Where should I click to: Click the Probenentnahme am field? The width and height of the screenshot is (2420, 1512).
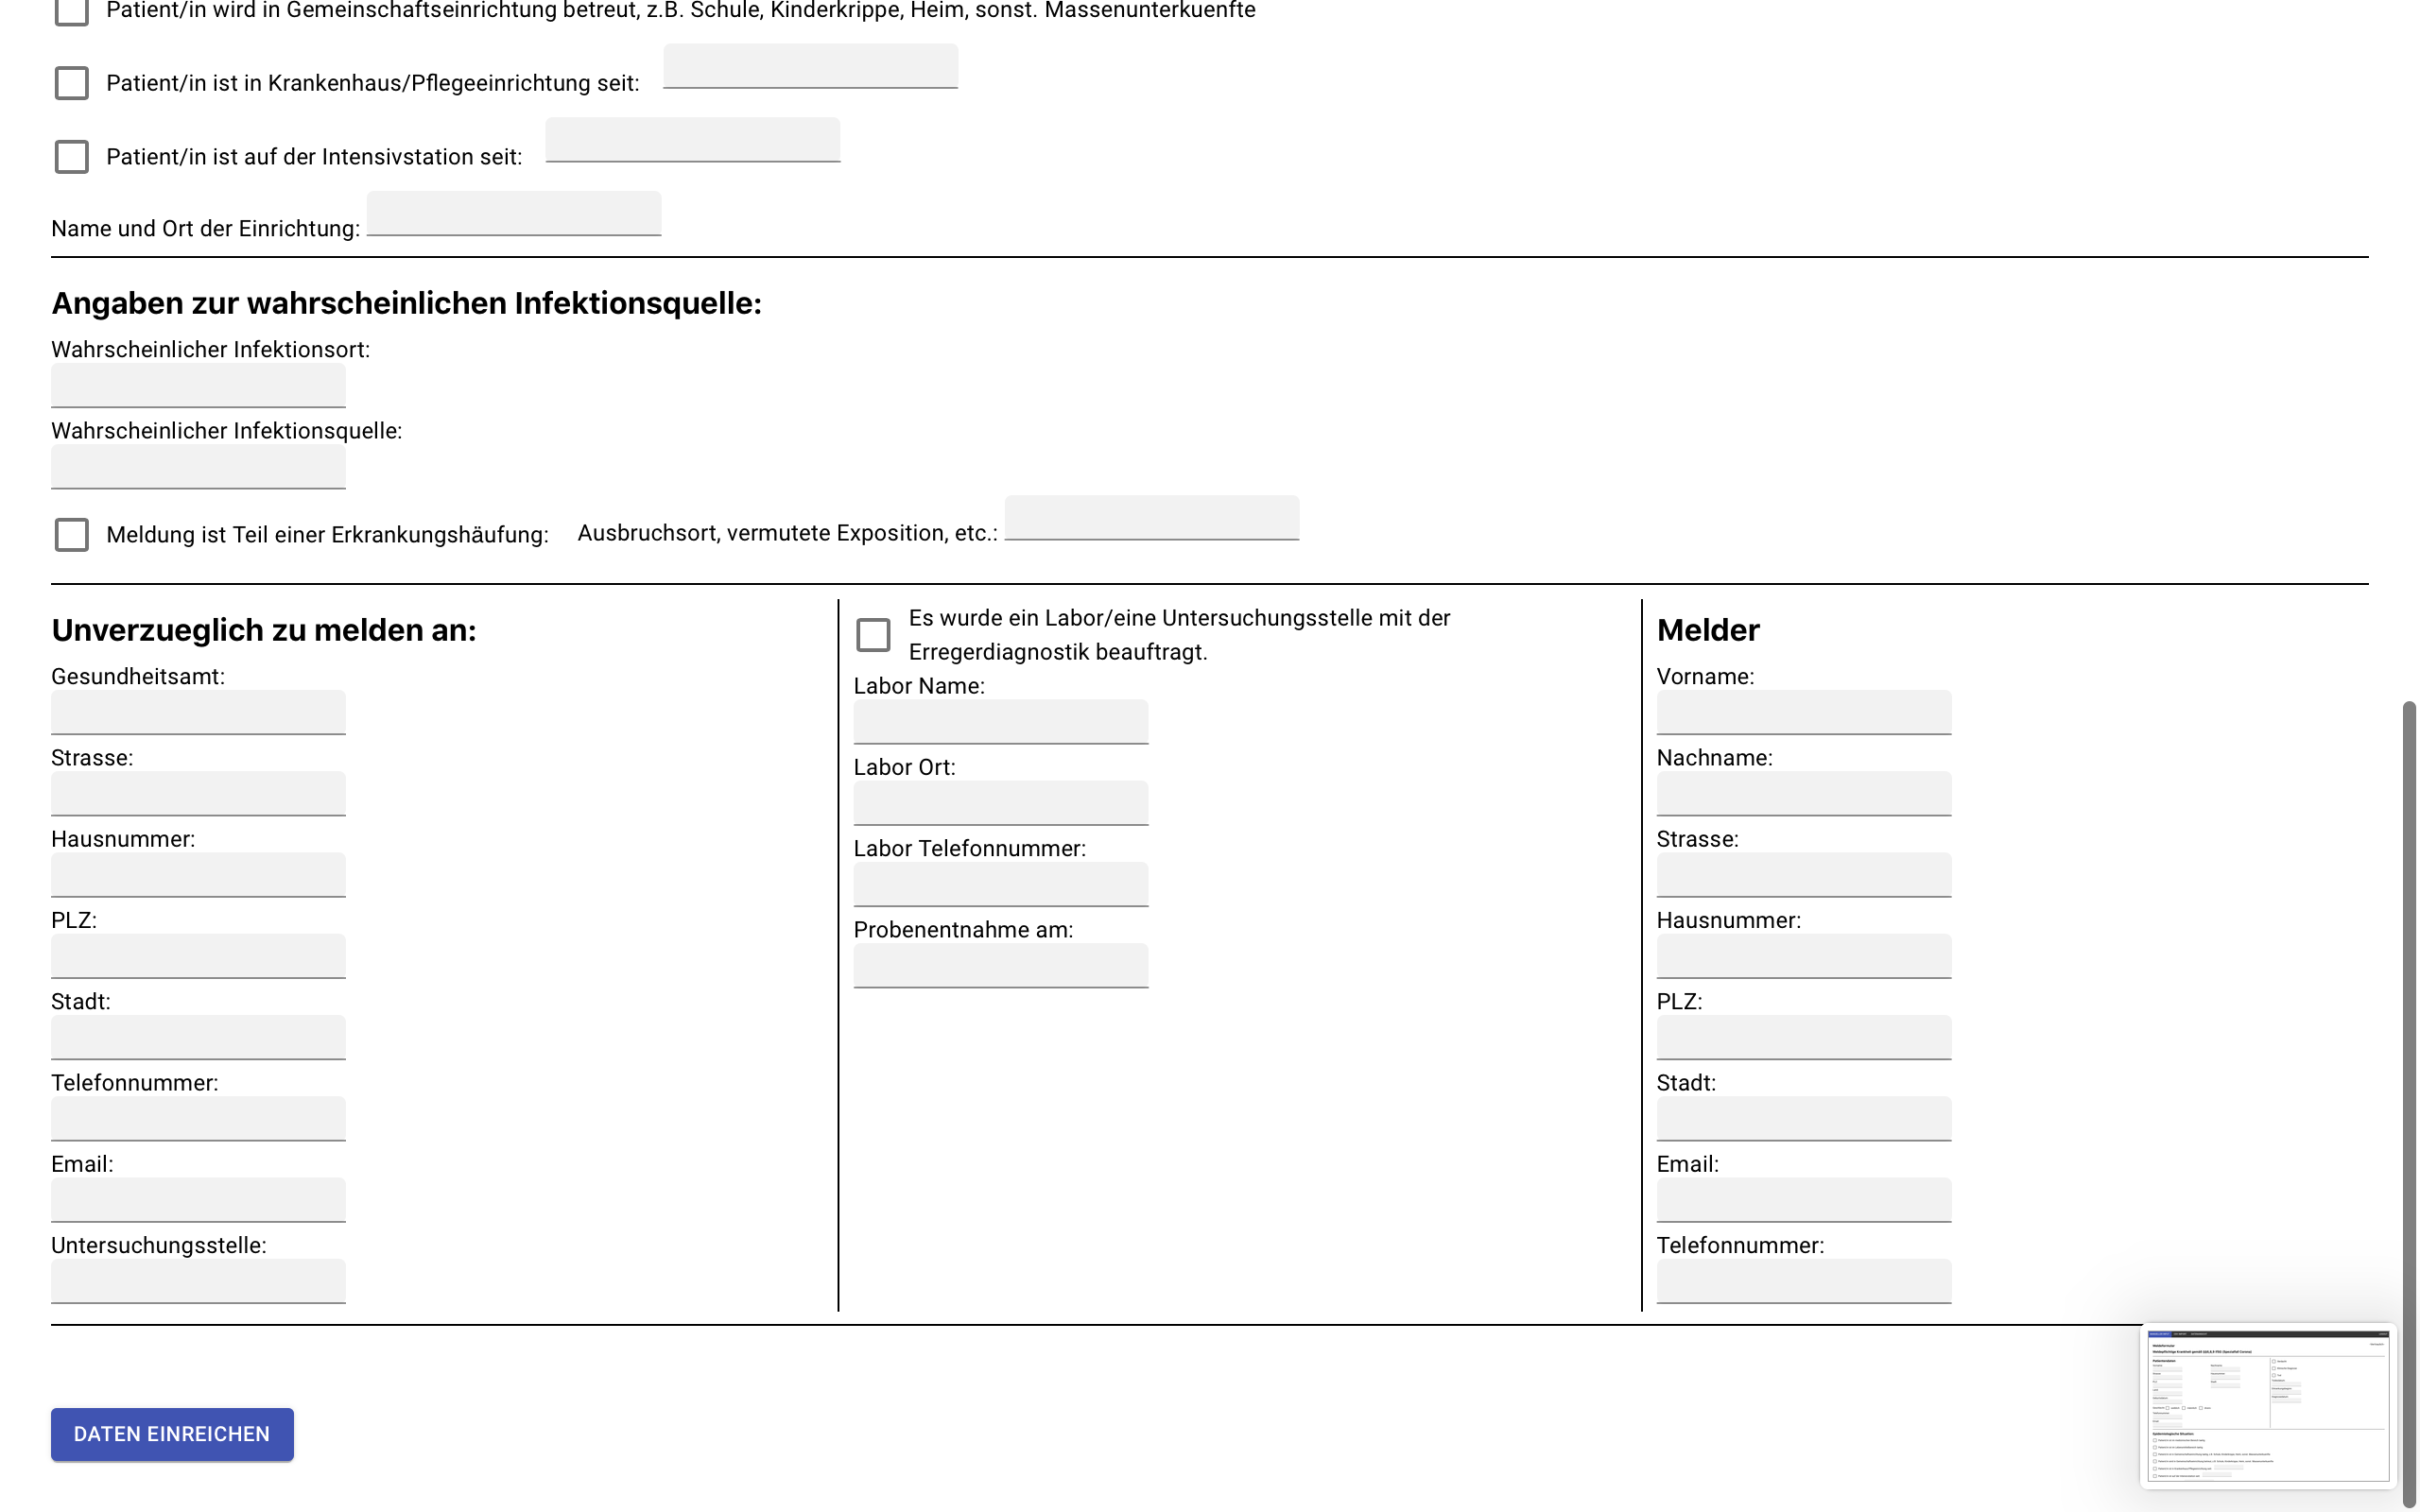coord(1000,965)
